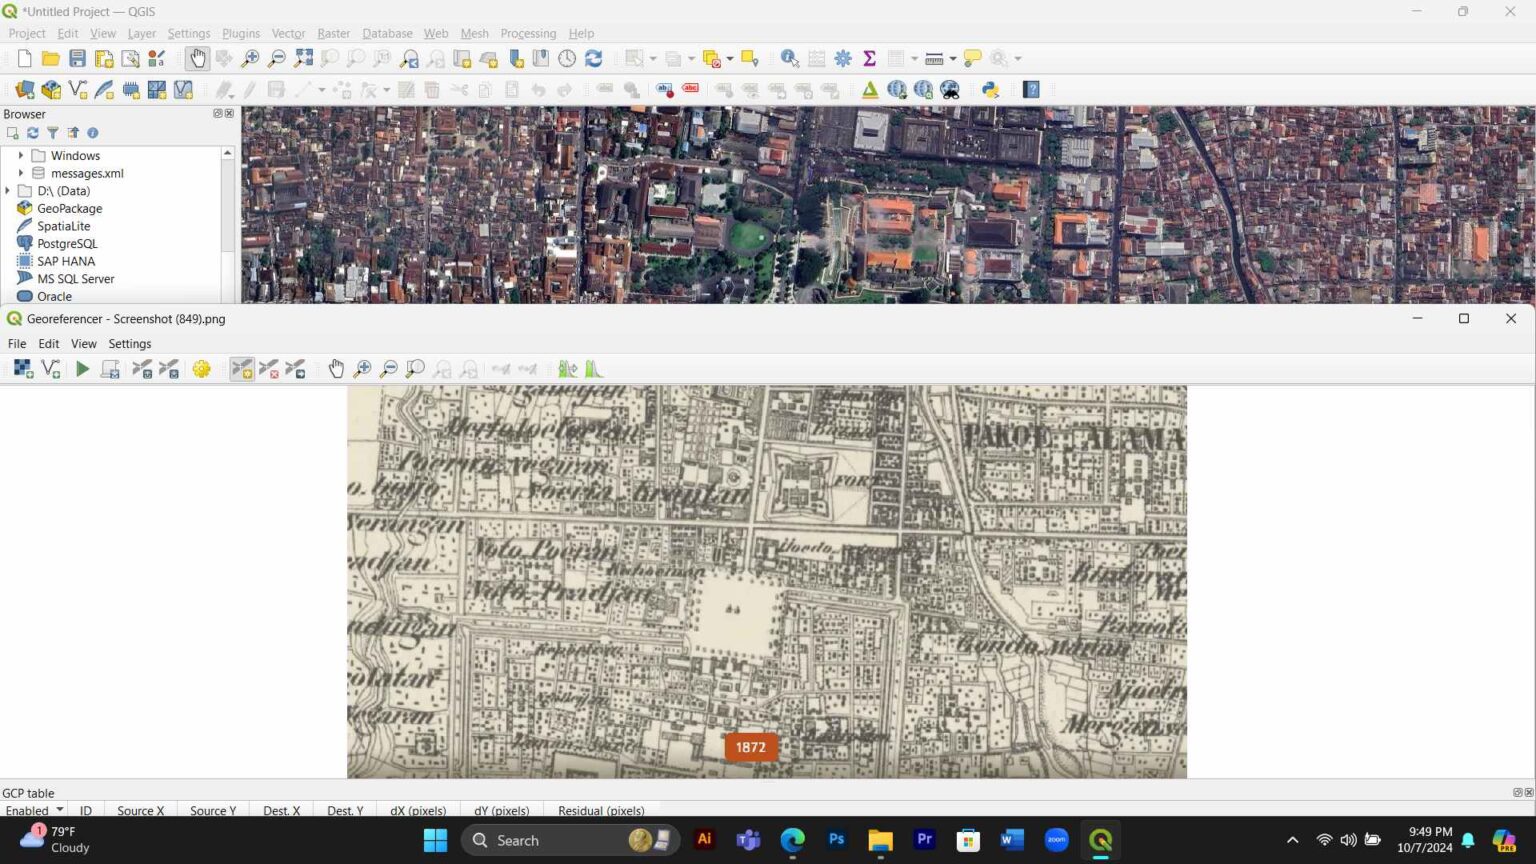Click the Python Console icon
This screenshot has height=864, width=1536.
click(990, 90)
